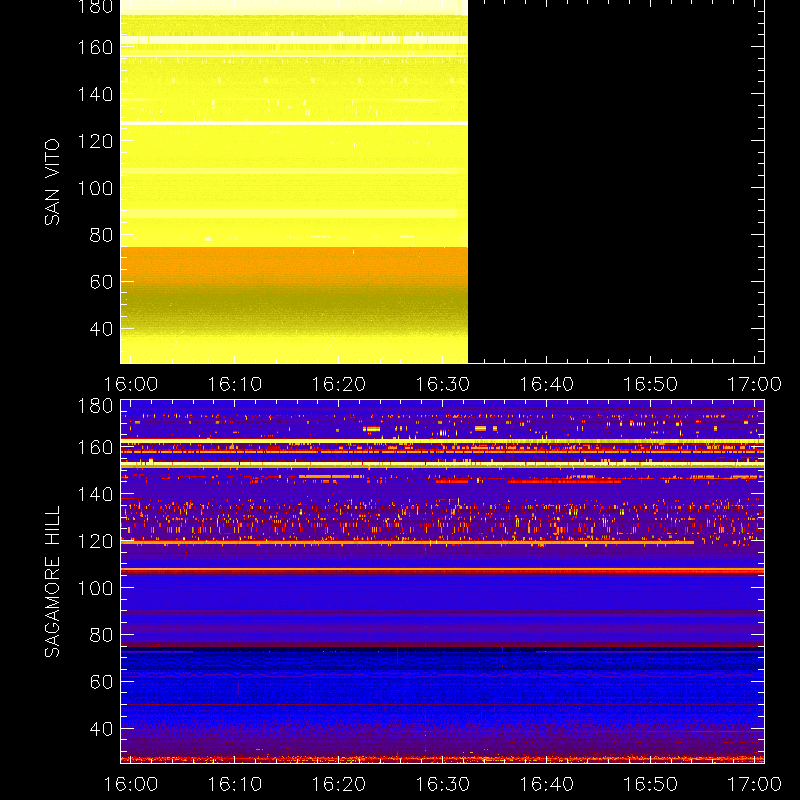Click the 140 tick label on Sagamore Hill axis
Image resolution: width=800 pixels, height=800 pixels.
tap(95, 494)
